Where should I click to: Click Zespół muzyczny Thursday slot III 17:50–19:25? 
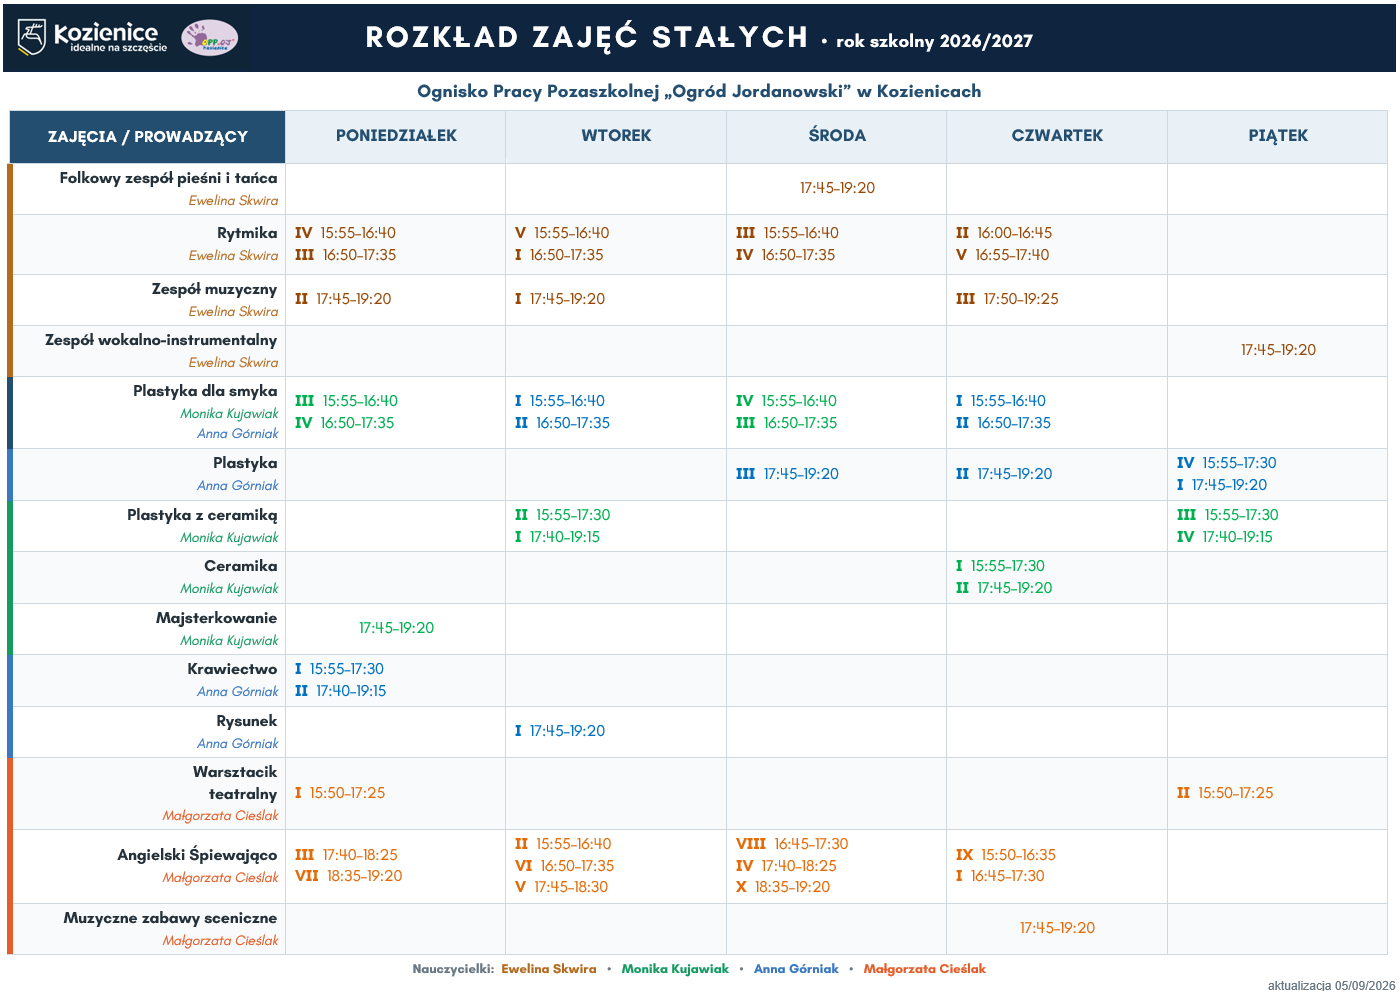(x=1007, y=299)
